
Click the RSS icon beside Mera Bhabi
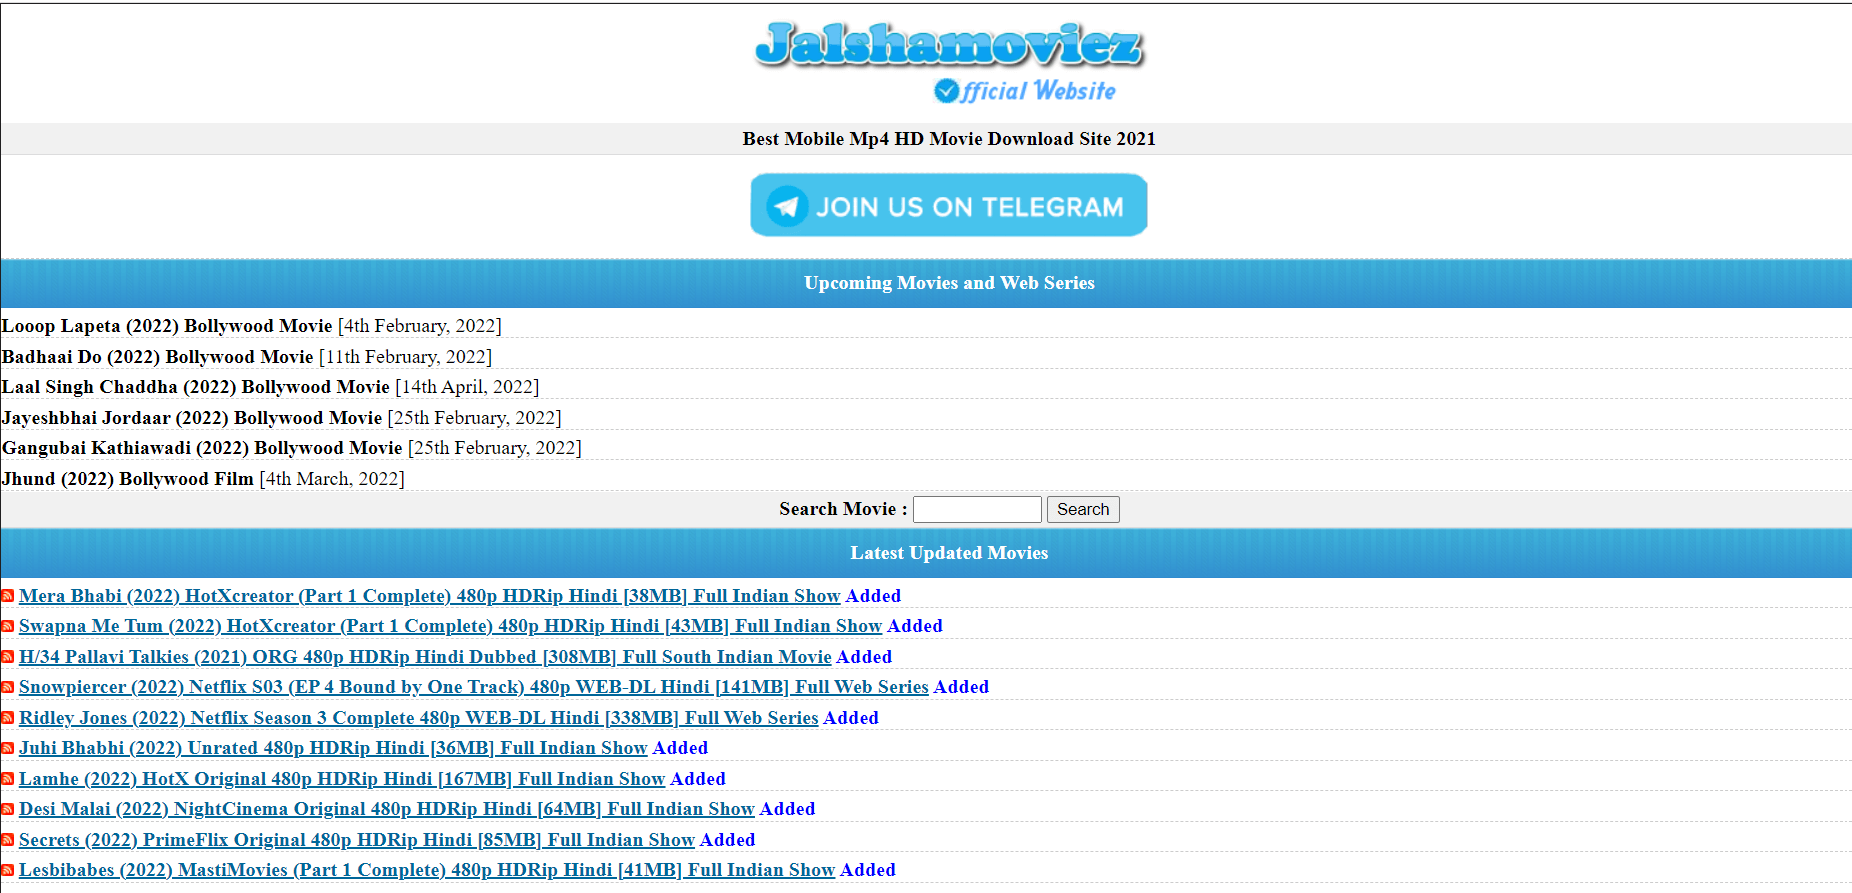pos(8,596)
